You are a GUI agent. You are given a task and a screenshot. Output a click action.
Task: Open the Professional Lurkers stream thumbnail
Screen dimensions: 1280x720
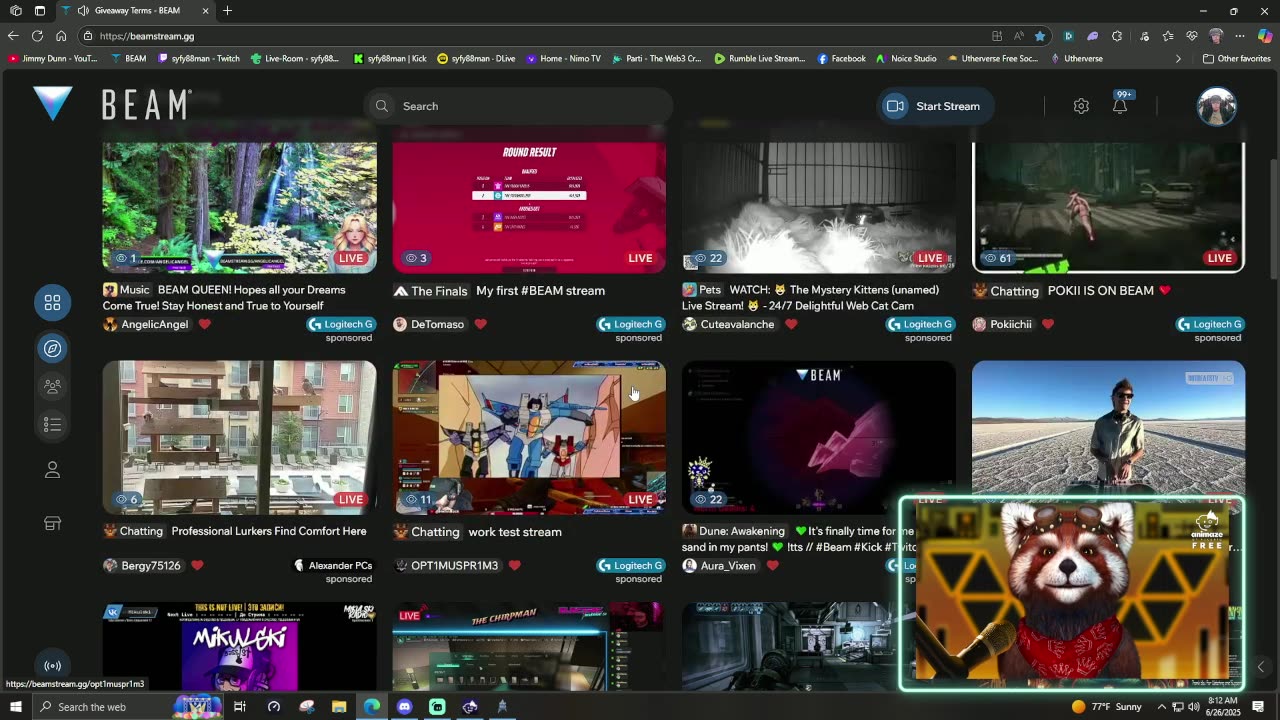240,437
